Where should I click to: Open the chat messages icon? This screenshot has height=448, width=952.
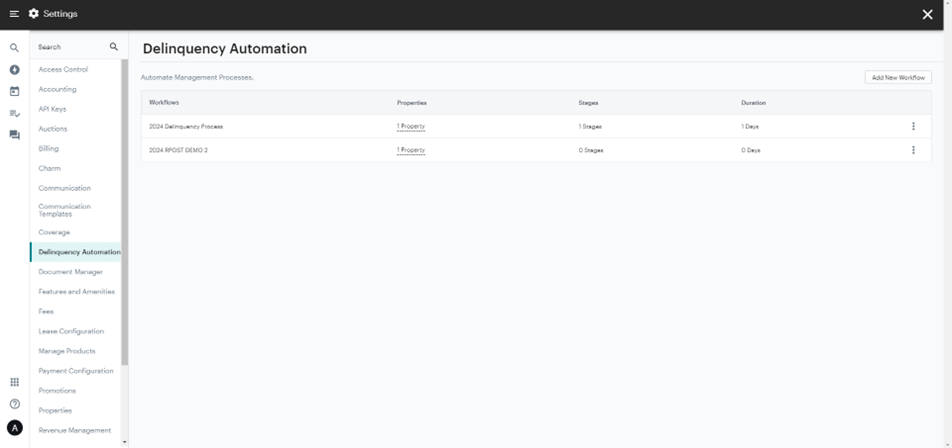click(14, 135)
